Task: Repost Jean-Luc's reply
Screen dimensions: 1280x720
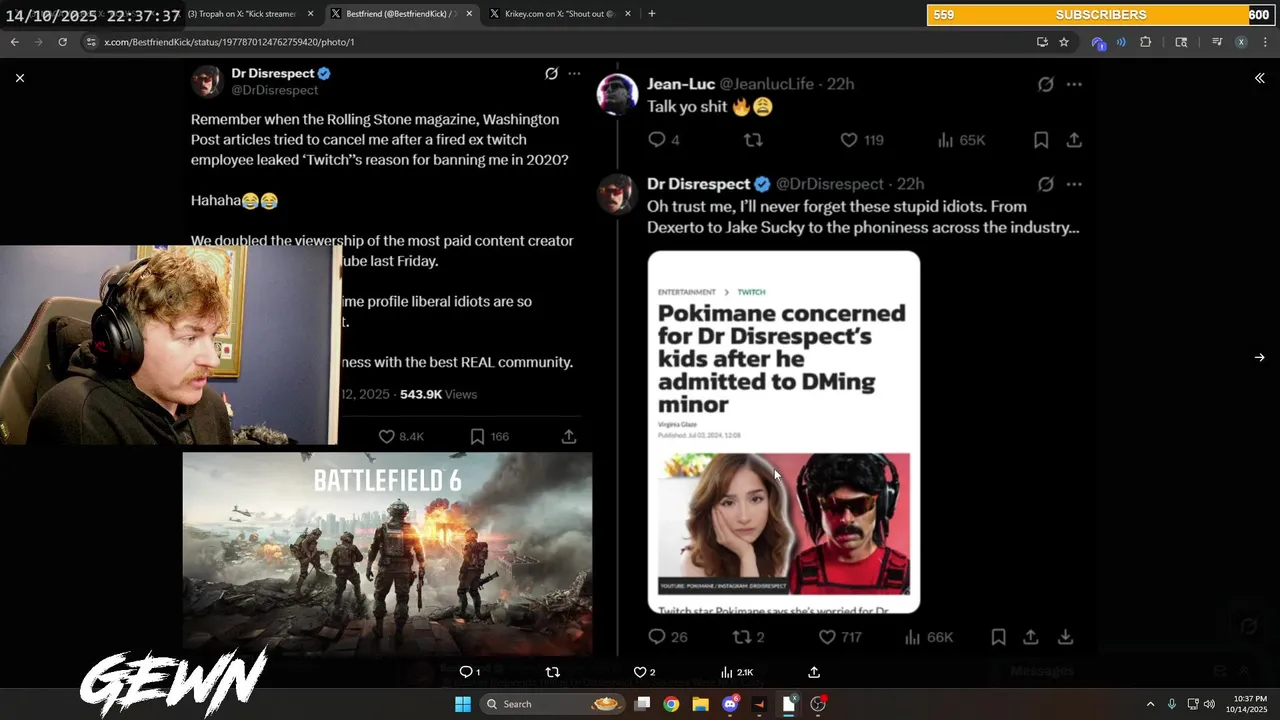Action: click(x=753, y=140)
